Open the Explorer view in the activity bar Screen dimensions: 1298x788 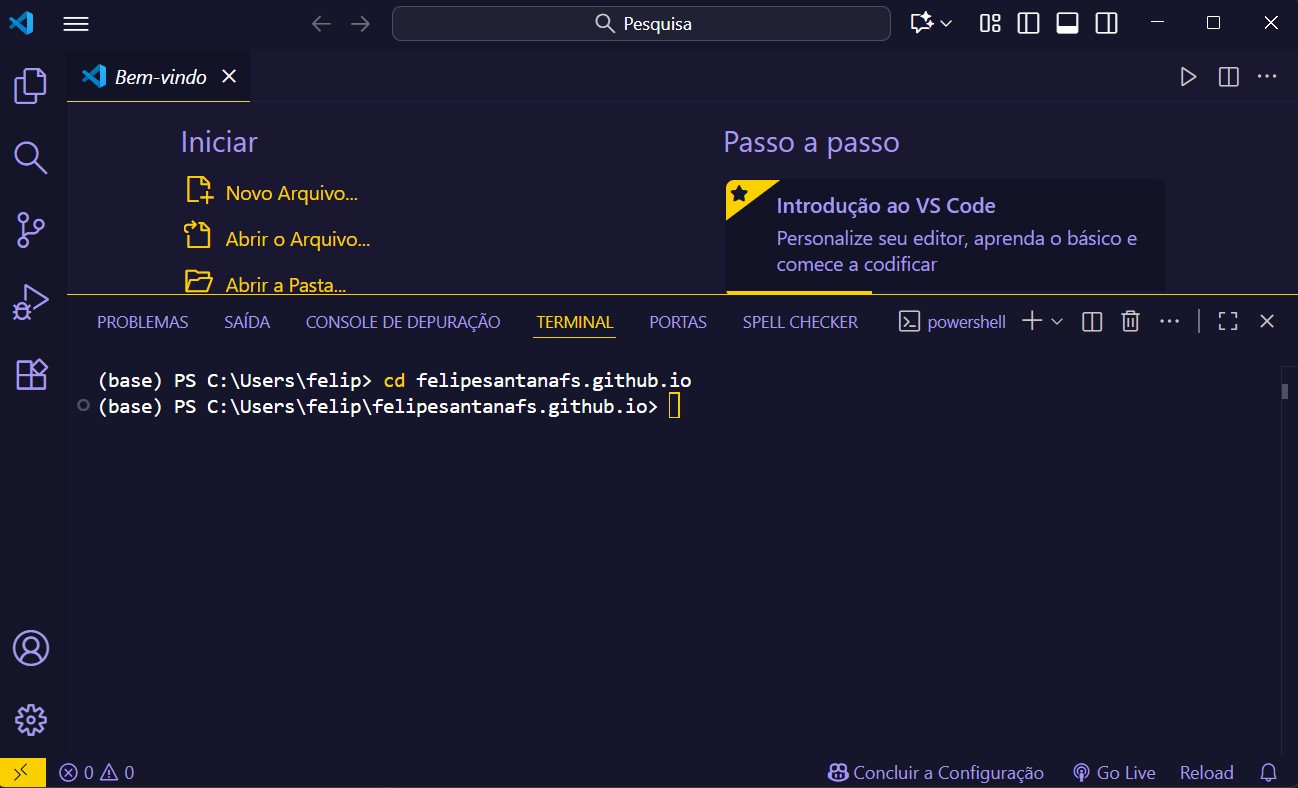(x=29, y=86)
